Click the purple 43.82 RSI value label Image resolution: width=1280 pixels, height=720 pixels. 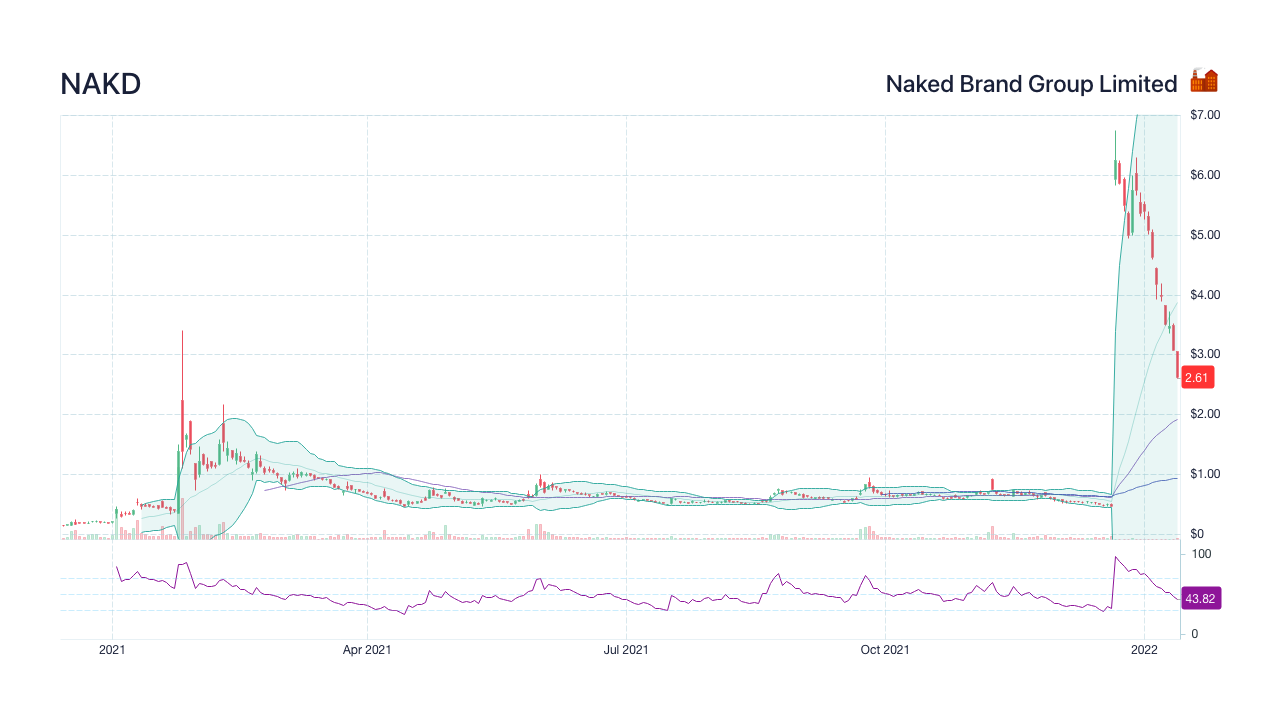tap(1200, 598)
